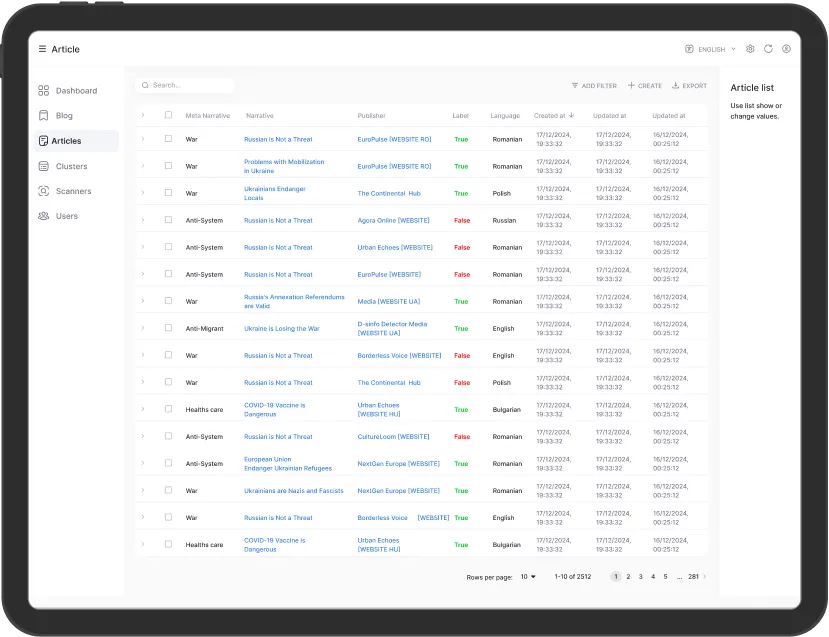The image size is (829, 637).
Task: Click the EXPORT button
Action: (x=689, y=86)
